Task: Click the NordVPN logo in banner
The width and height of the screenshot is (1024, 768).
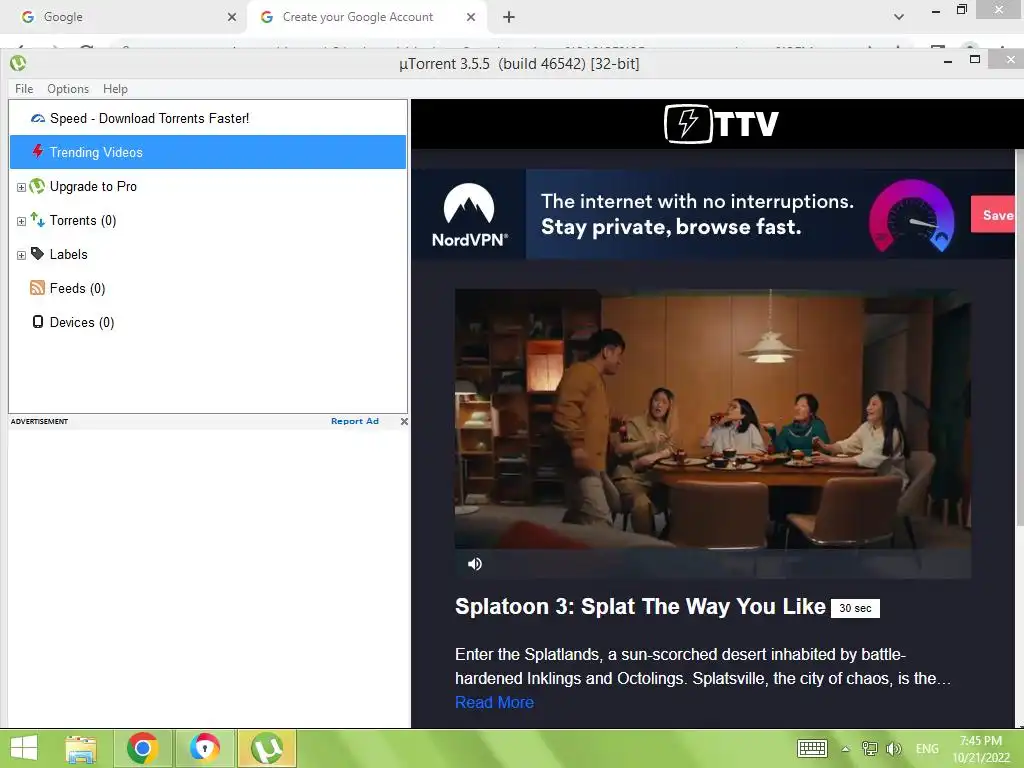Action: (x=469, y=215)
